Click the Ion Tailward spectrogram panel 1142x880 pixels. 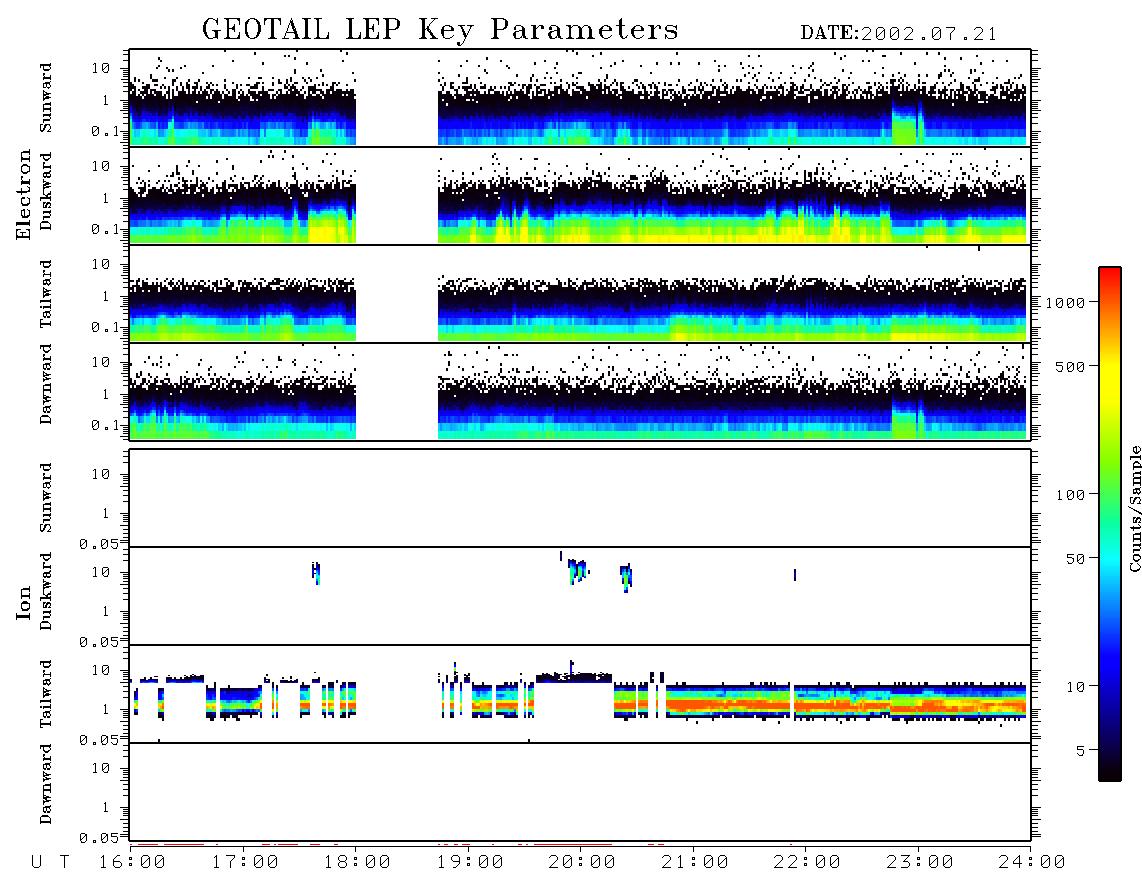click(x=580, y=694)
